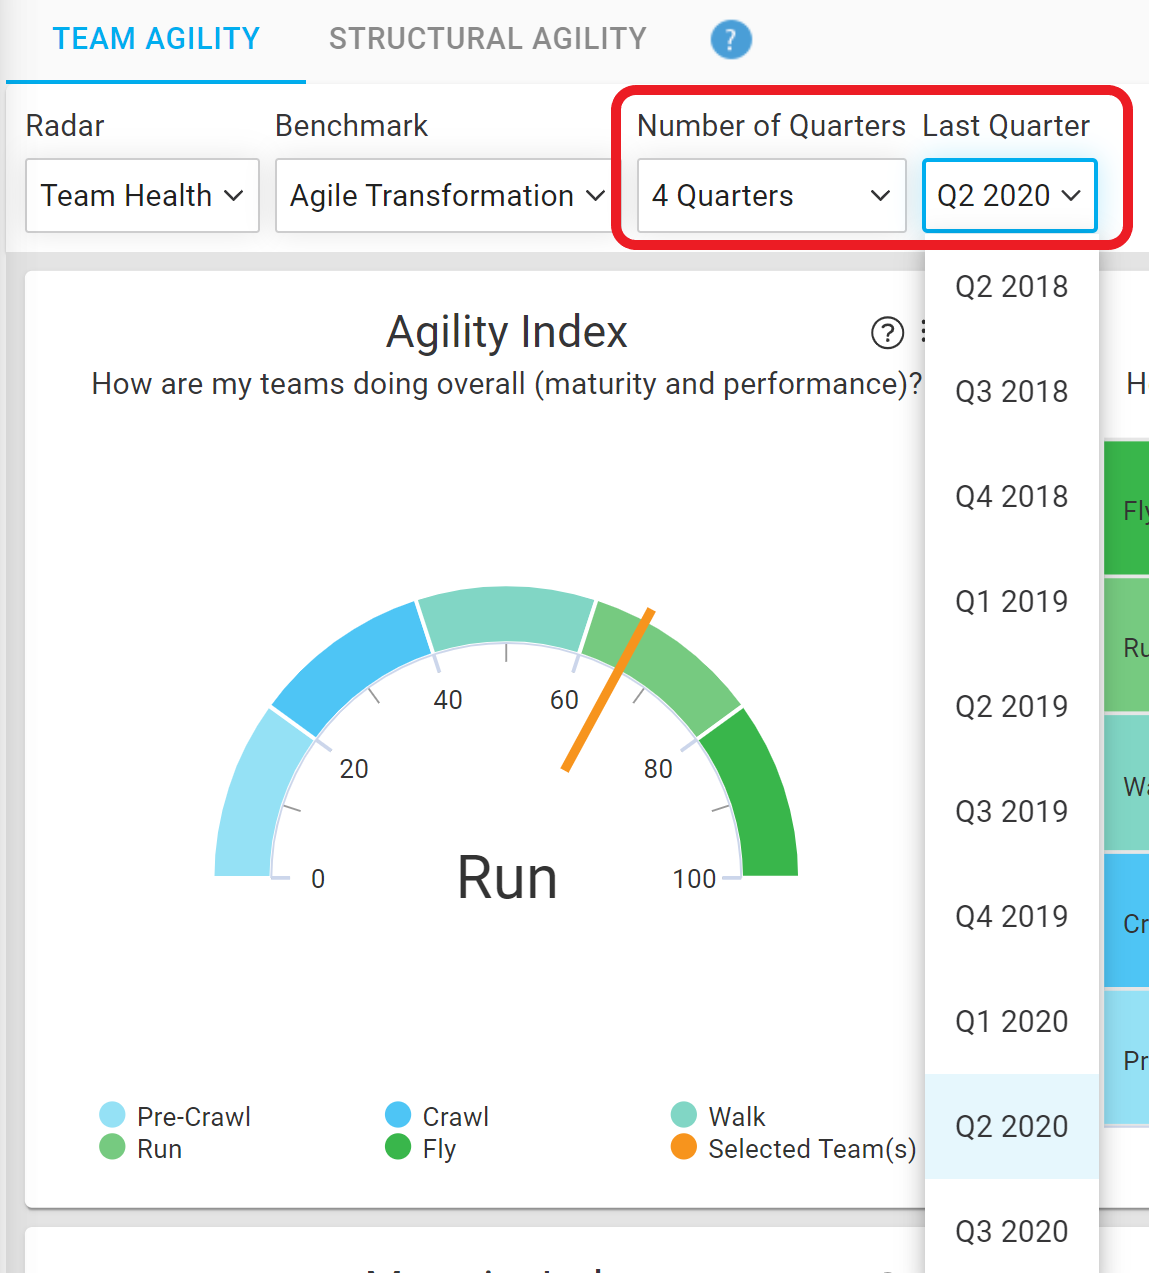Open the 4 Quarters dropdown
This screenshot has width=1149, height=1273.
coord(771,195)
